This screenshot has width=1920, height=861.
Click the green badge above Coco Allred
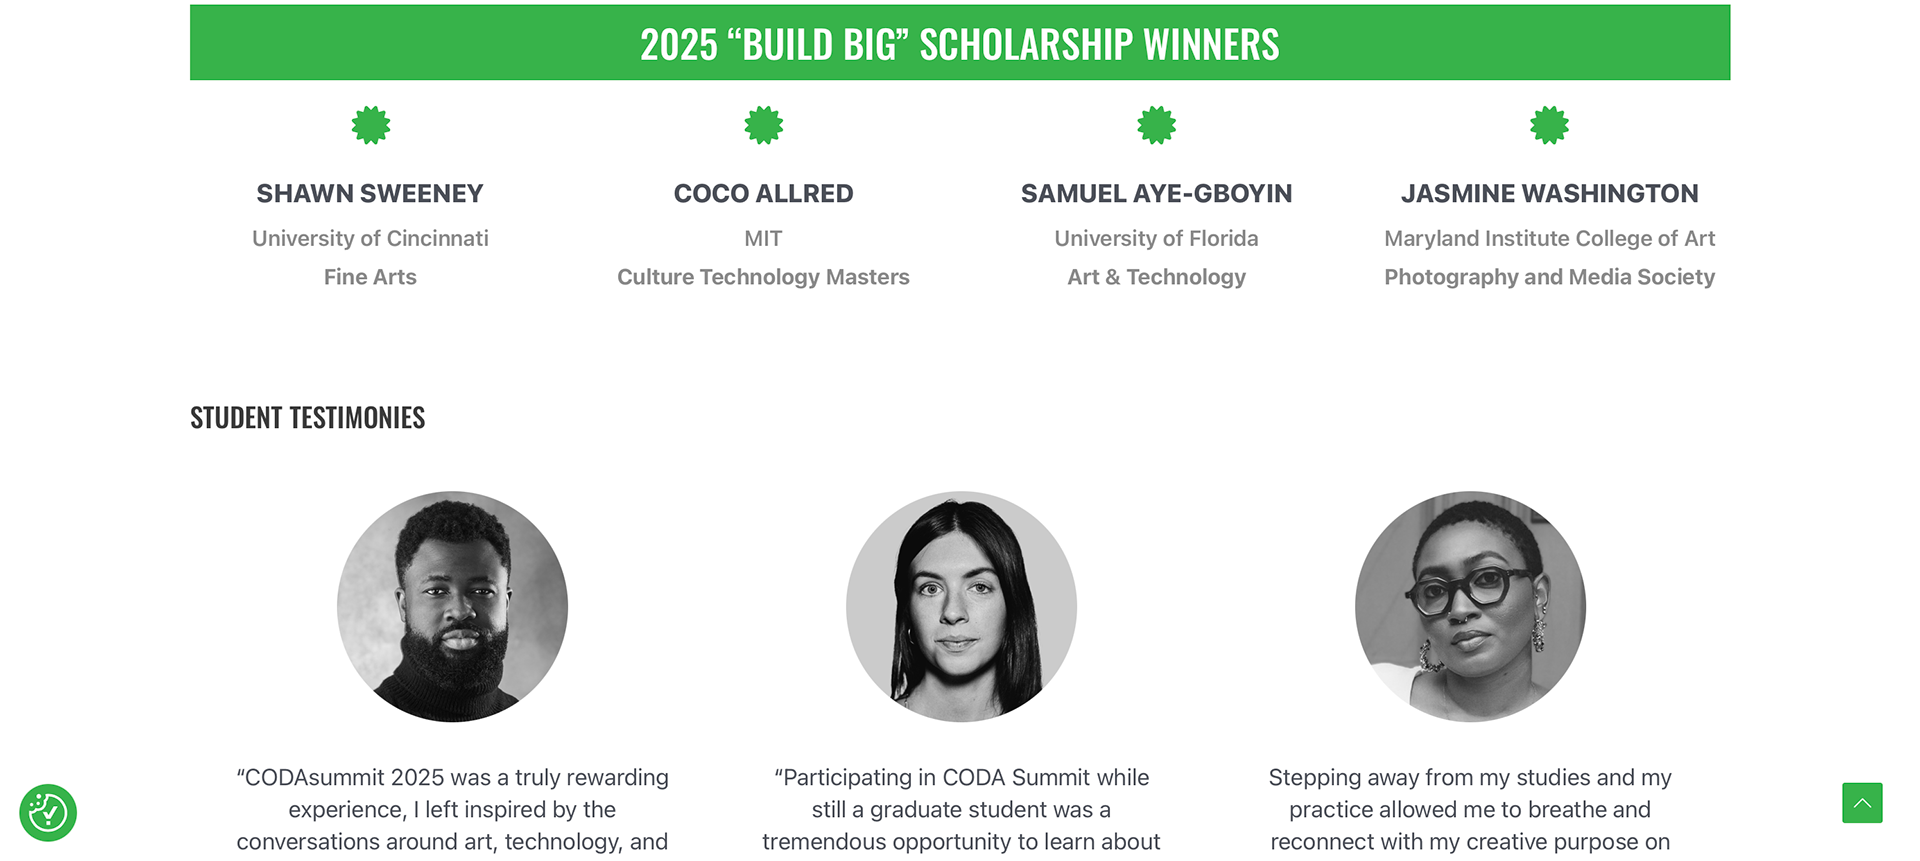tap(763, 126)
